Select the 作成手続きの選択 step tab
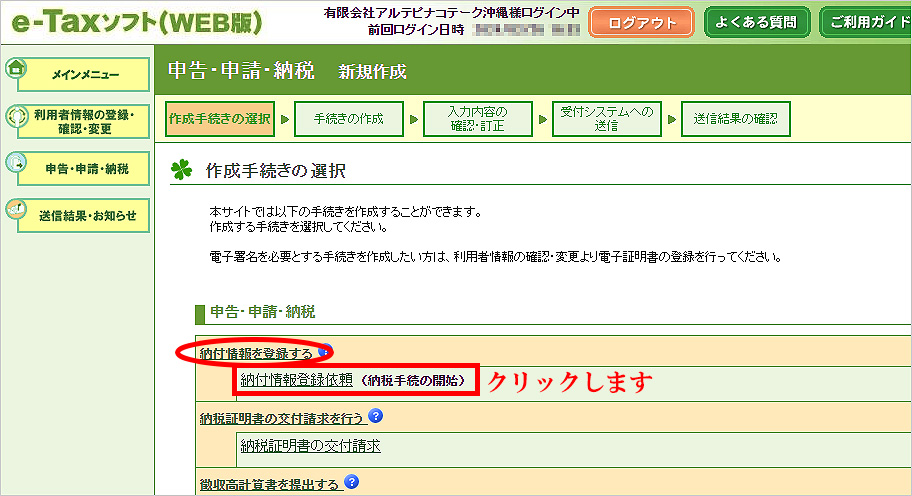Image resolution: width=912 pixels, height=496 pixels. [220, 119]
